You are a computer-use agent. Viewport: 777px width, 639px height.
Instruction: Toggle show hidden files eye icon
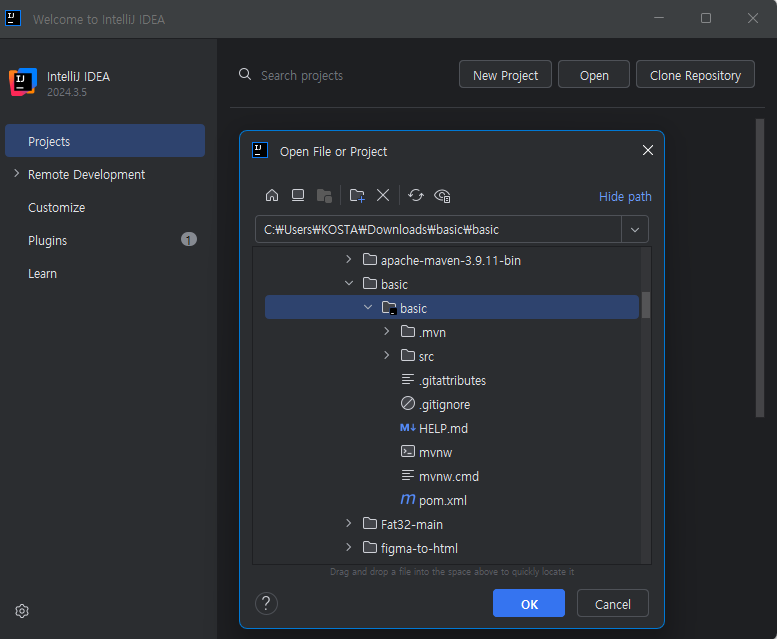[x=442, y=196]
